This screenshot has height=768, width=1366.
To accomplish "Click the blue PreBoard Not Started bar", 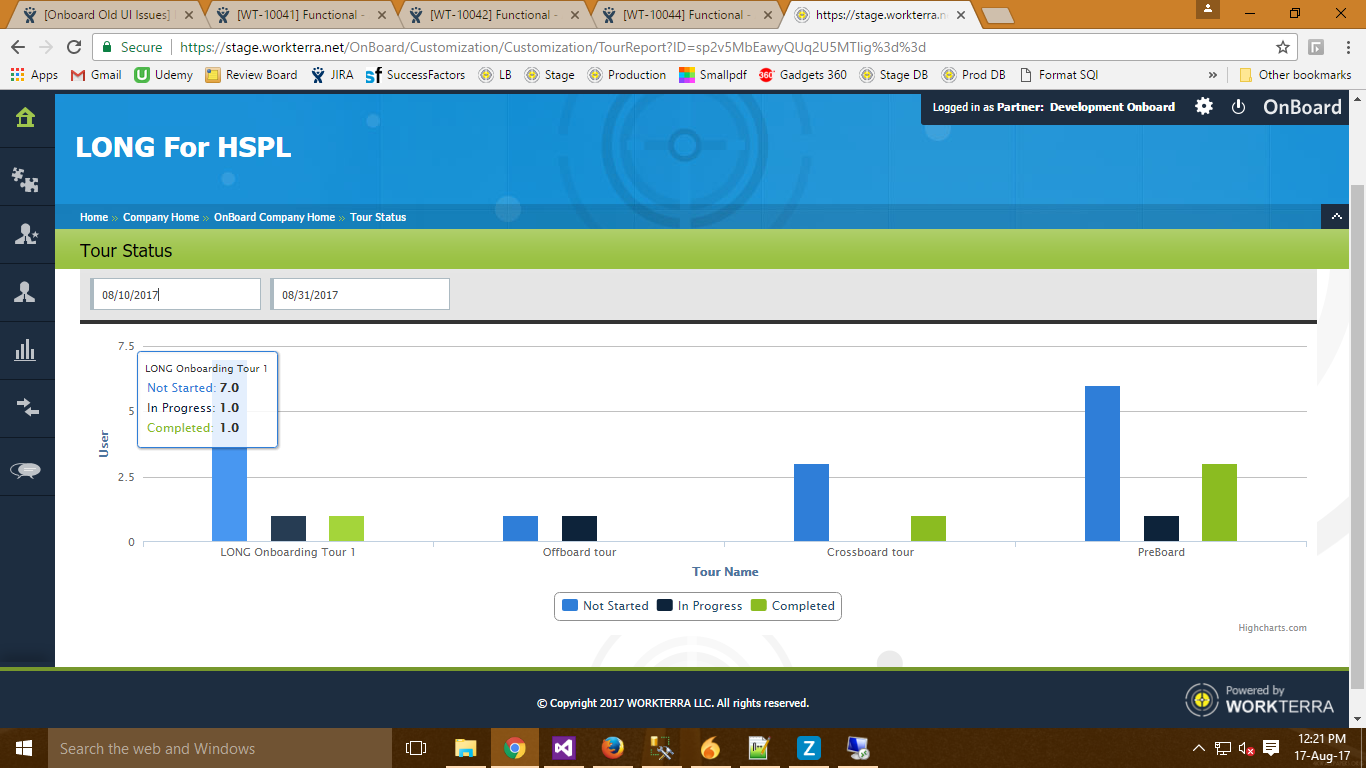I will (1102, 463).
